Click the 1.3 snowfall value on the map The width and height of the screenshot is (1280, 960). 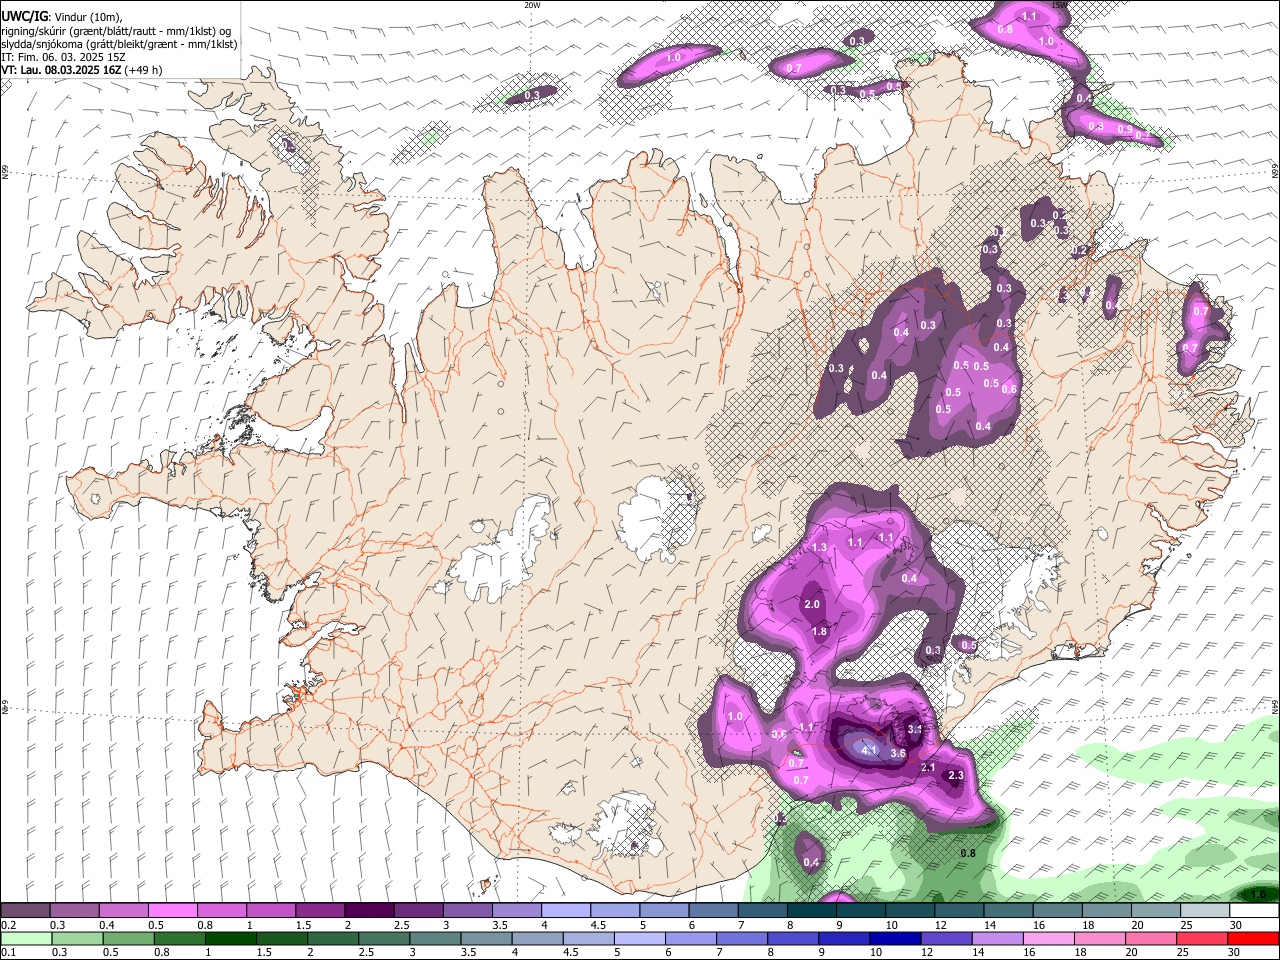(819, 547)
